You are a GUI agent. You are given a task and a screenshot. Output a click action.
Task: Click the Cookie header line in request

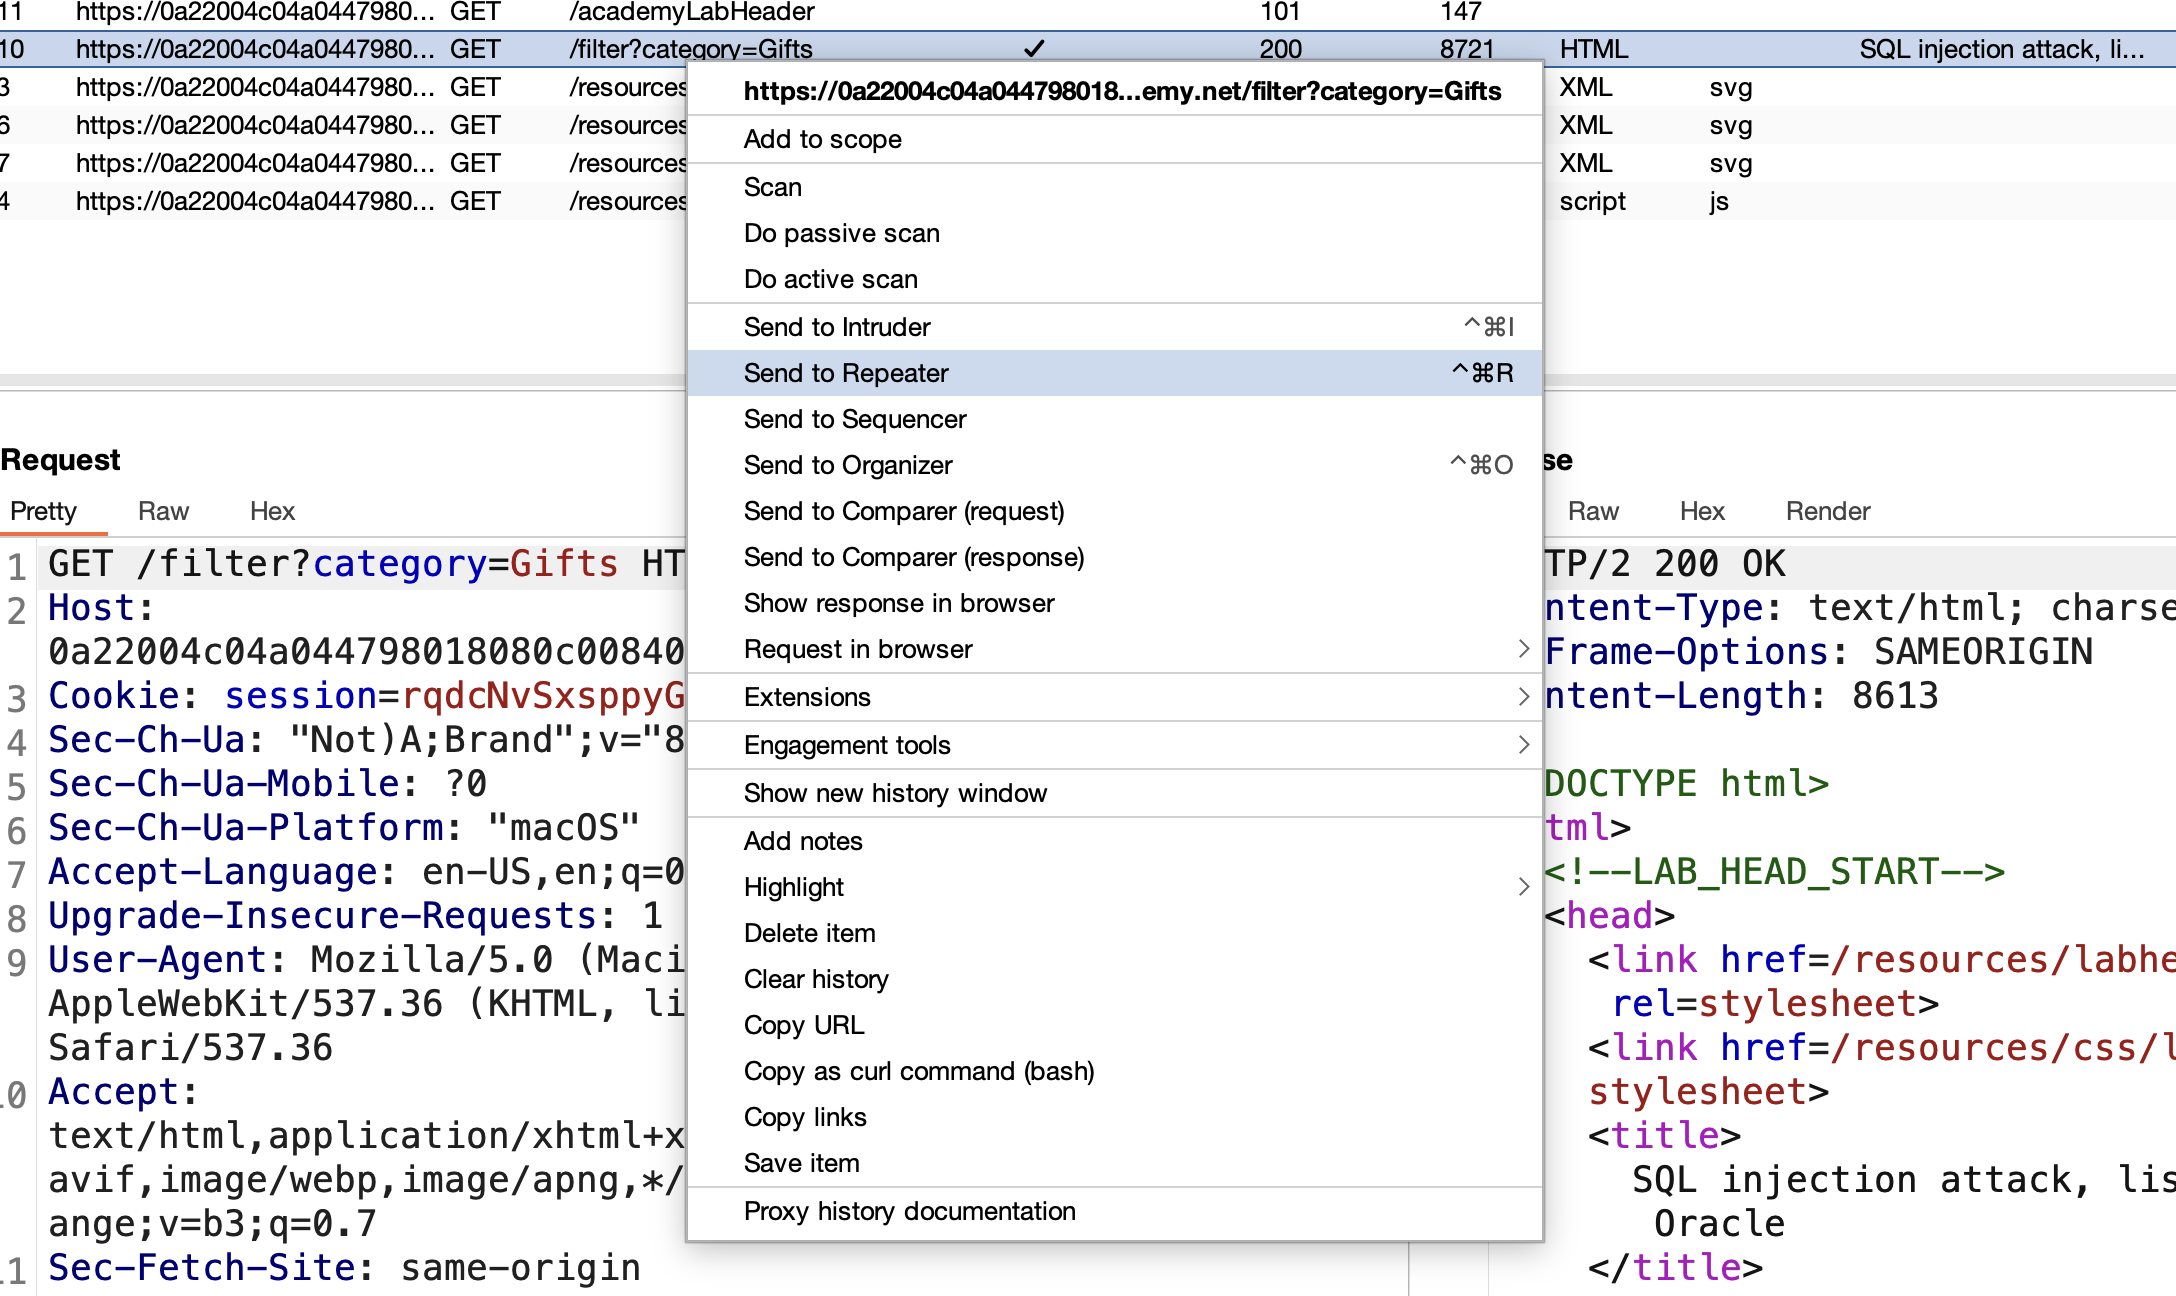click(x=366, y=696)
